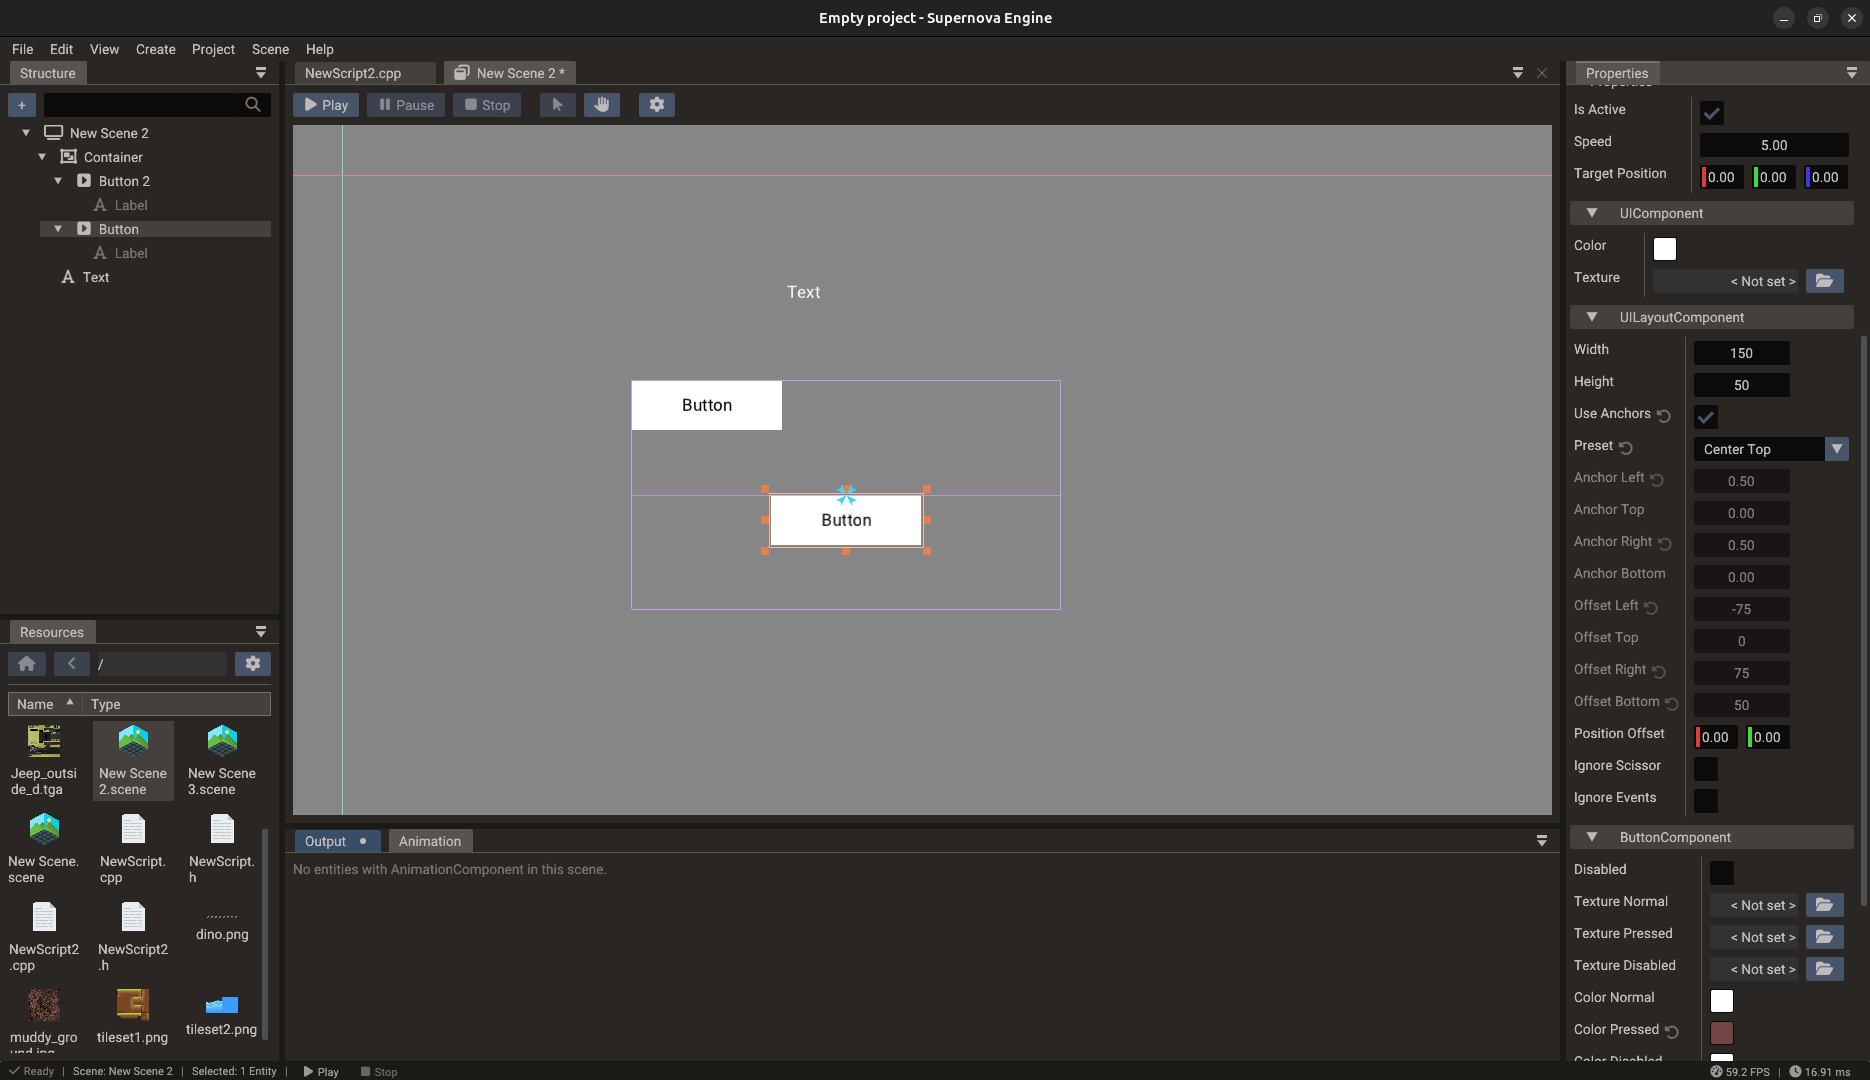Uncheck the Is Active checkbox
The image size is (1870, 1080).
click(x=1712, y=113)
